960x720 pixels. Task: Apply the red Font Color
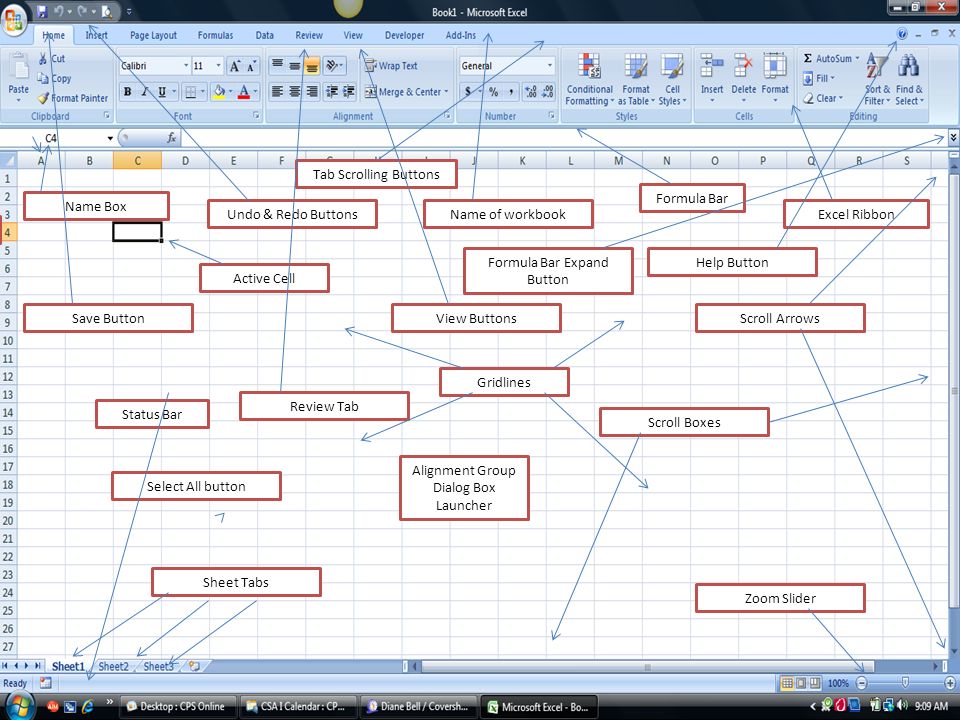click(244, 92)
